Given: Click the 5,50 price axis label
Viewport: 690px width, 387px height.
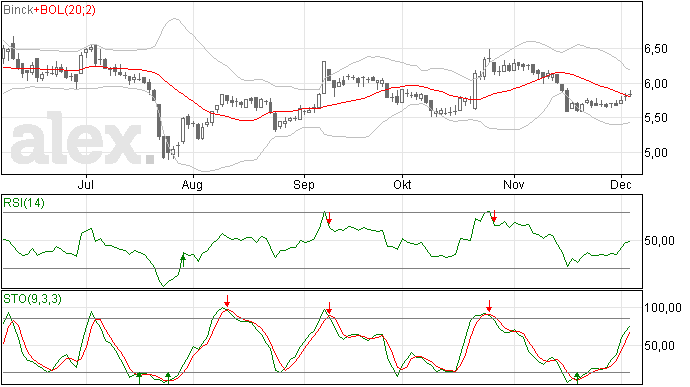Looking at the screenshot, I should click(656, 118).
